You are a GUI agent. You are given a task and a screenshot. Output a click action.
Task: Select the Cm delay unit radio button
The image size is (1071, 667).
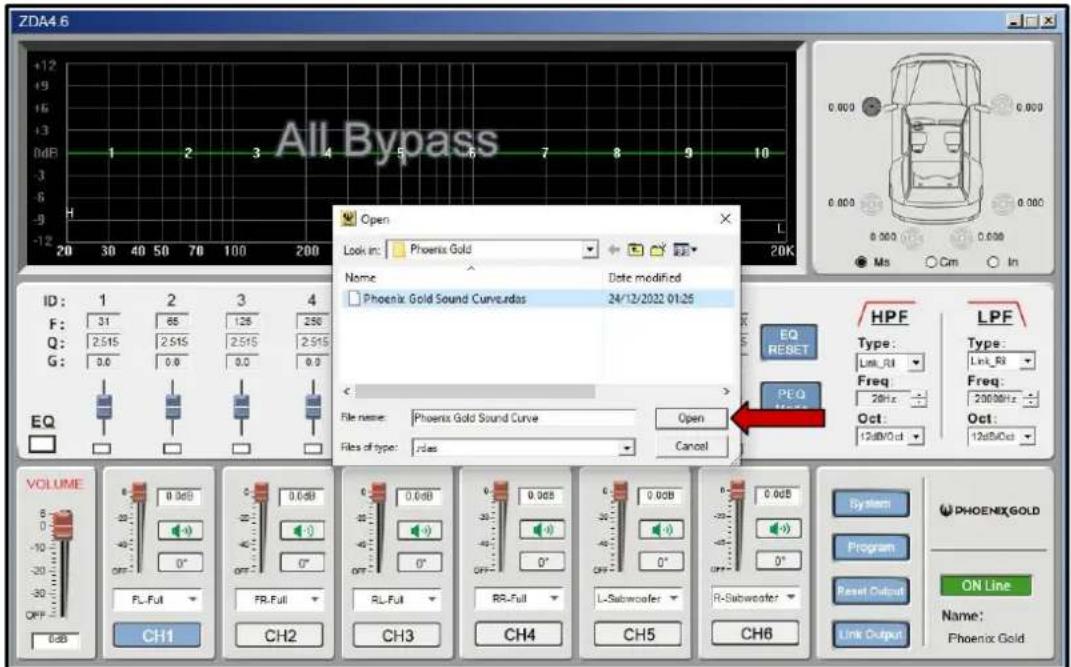click(x=930, y=262)
